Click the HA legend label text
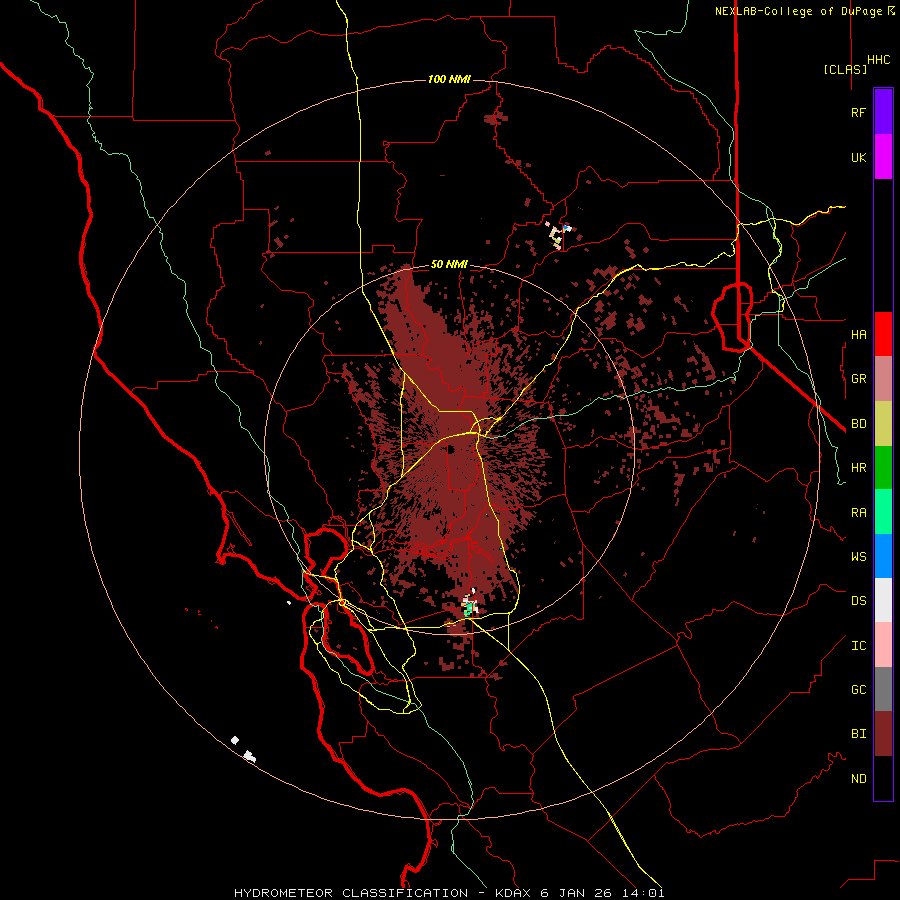 [858, 334]
